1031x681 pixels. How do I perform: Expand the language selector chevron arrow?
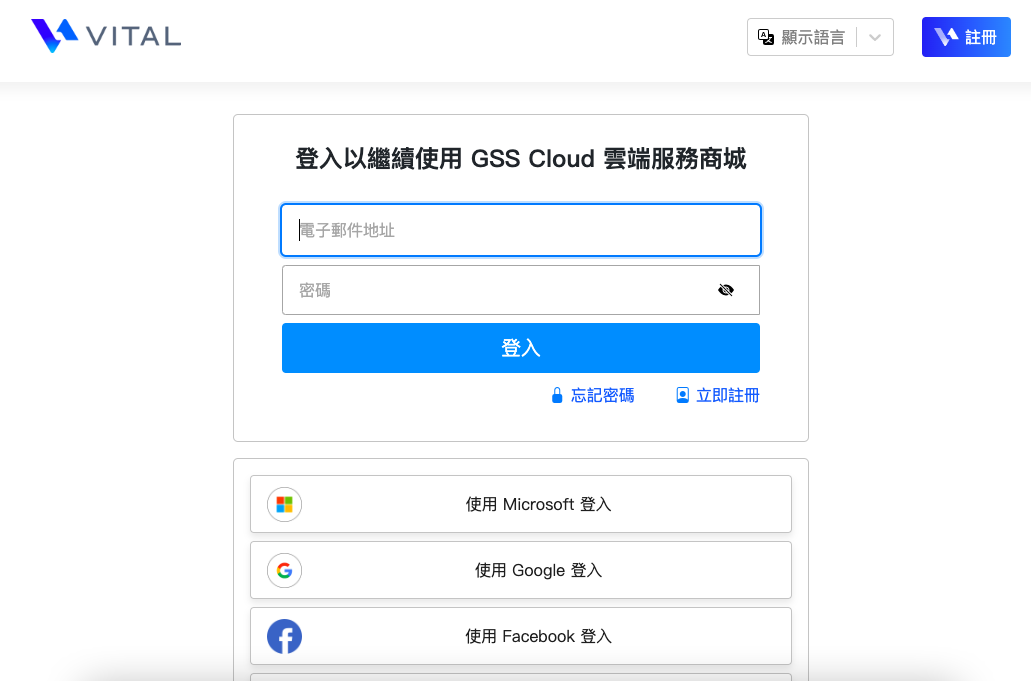[x=875, y=37]
